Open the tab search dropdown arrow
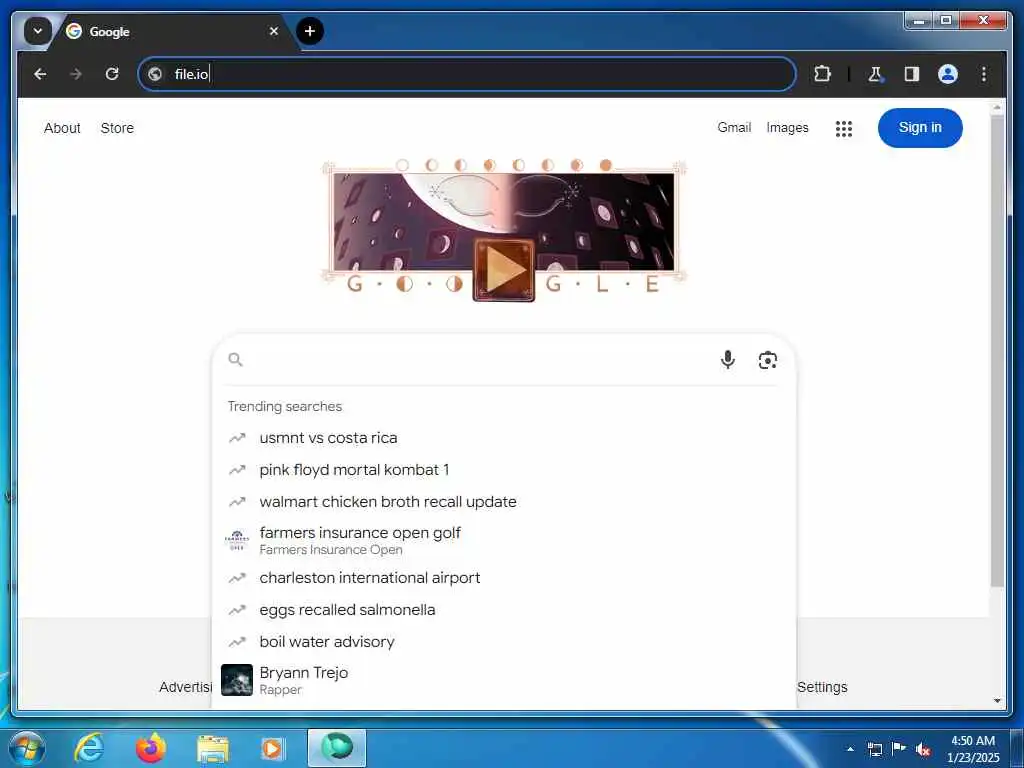The image size is (1024, 768). [37, 31]
